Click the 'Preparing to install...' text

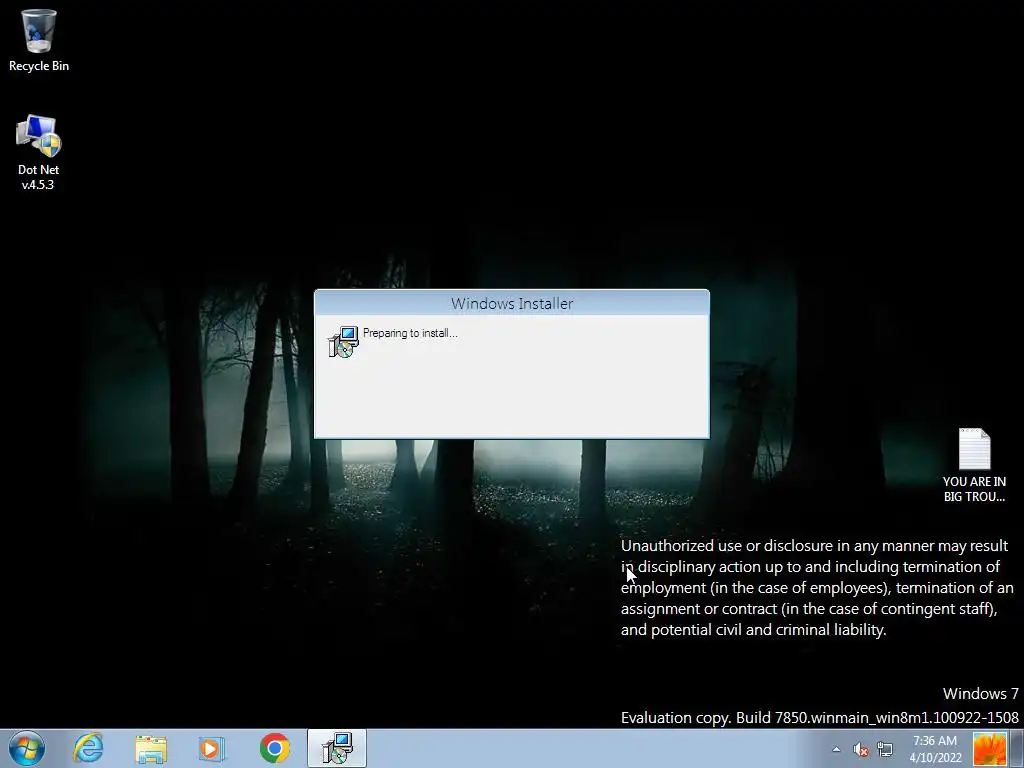coord(410,333)
